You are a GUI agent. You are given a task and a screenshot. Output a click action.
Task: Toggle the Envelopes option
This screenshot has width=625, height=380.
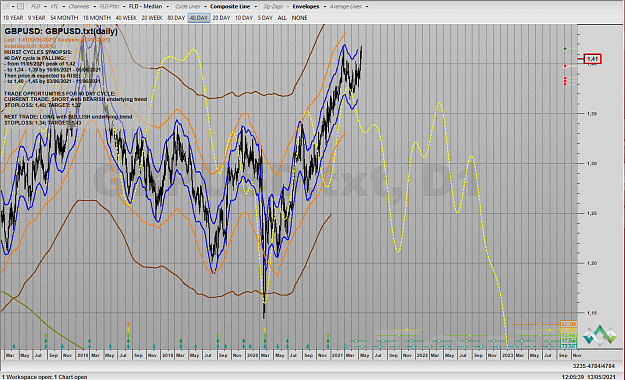(306, 6)
